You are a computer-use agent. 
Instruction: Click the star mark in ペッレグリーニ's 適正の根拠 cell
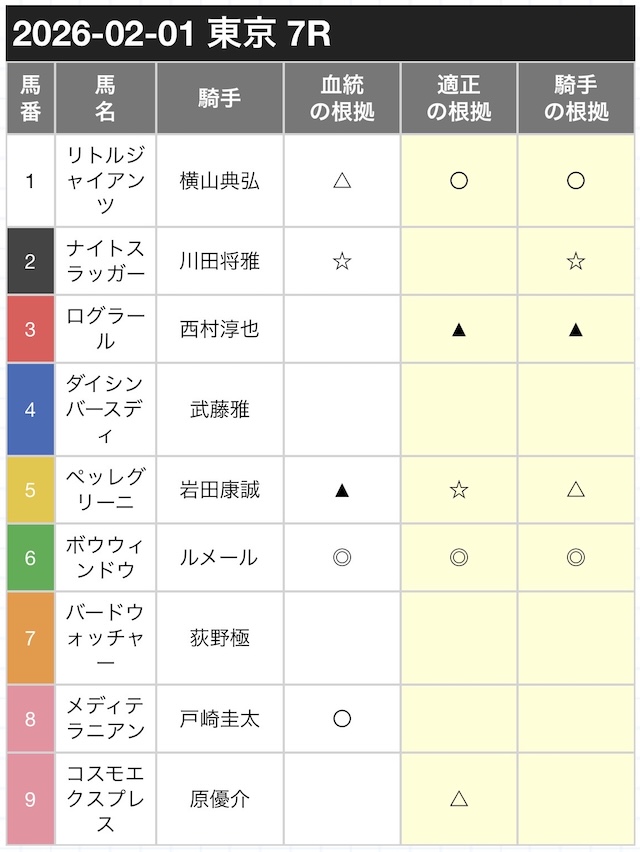tap(459, 489)
